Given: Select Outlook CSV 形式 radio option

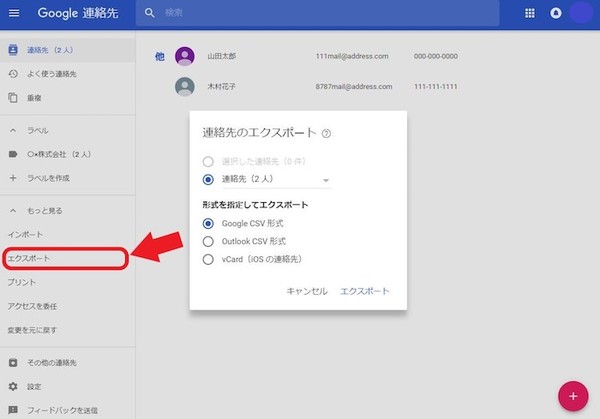Looking at the screenshot, I should [208, 241].
